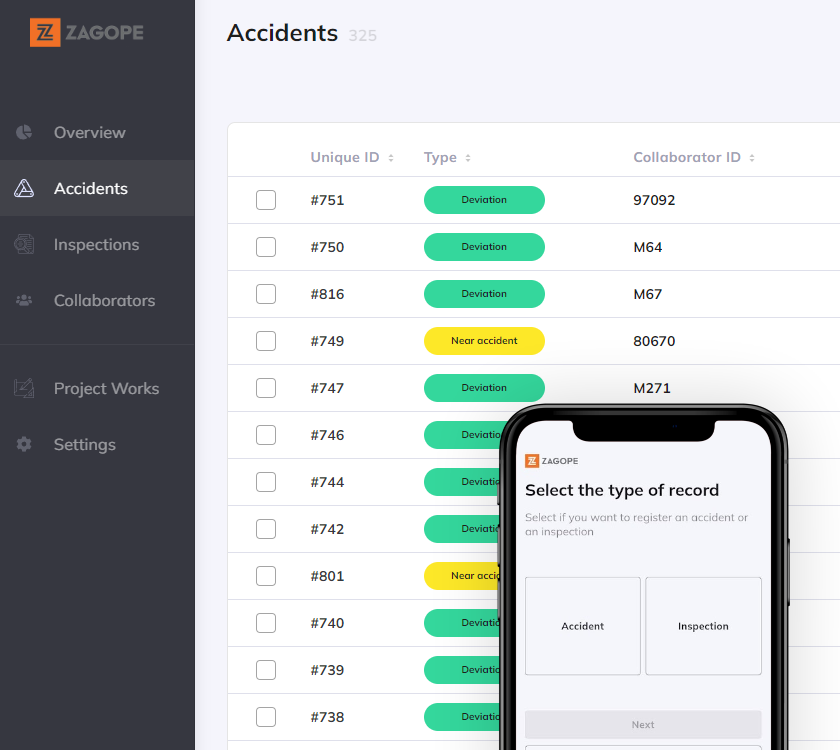The width and height of the screenshot is (840, 750).
Task: Click the Zagope logo in the sidebar
Action: [x=86, y=33]
